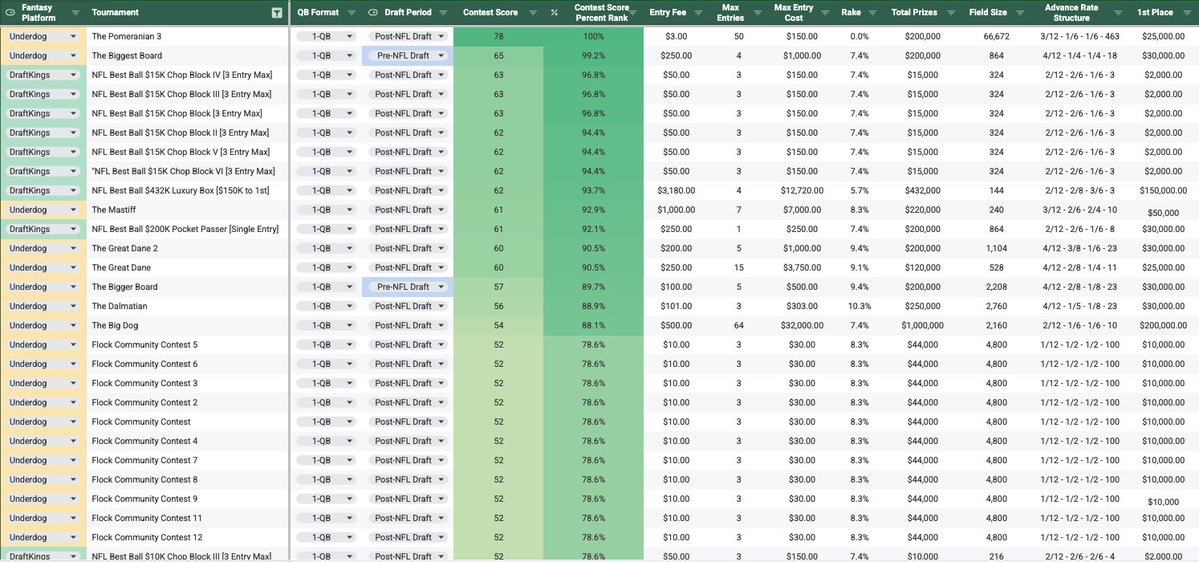Open Underdog dropdown for Flock Community Contest 12
This screenshot has height=562, width=1199.
pyautogui.click(x=43, y=537)
